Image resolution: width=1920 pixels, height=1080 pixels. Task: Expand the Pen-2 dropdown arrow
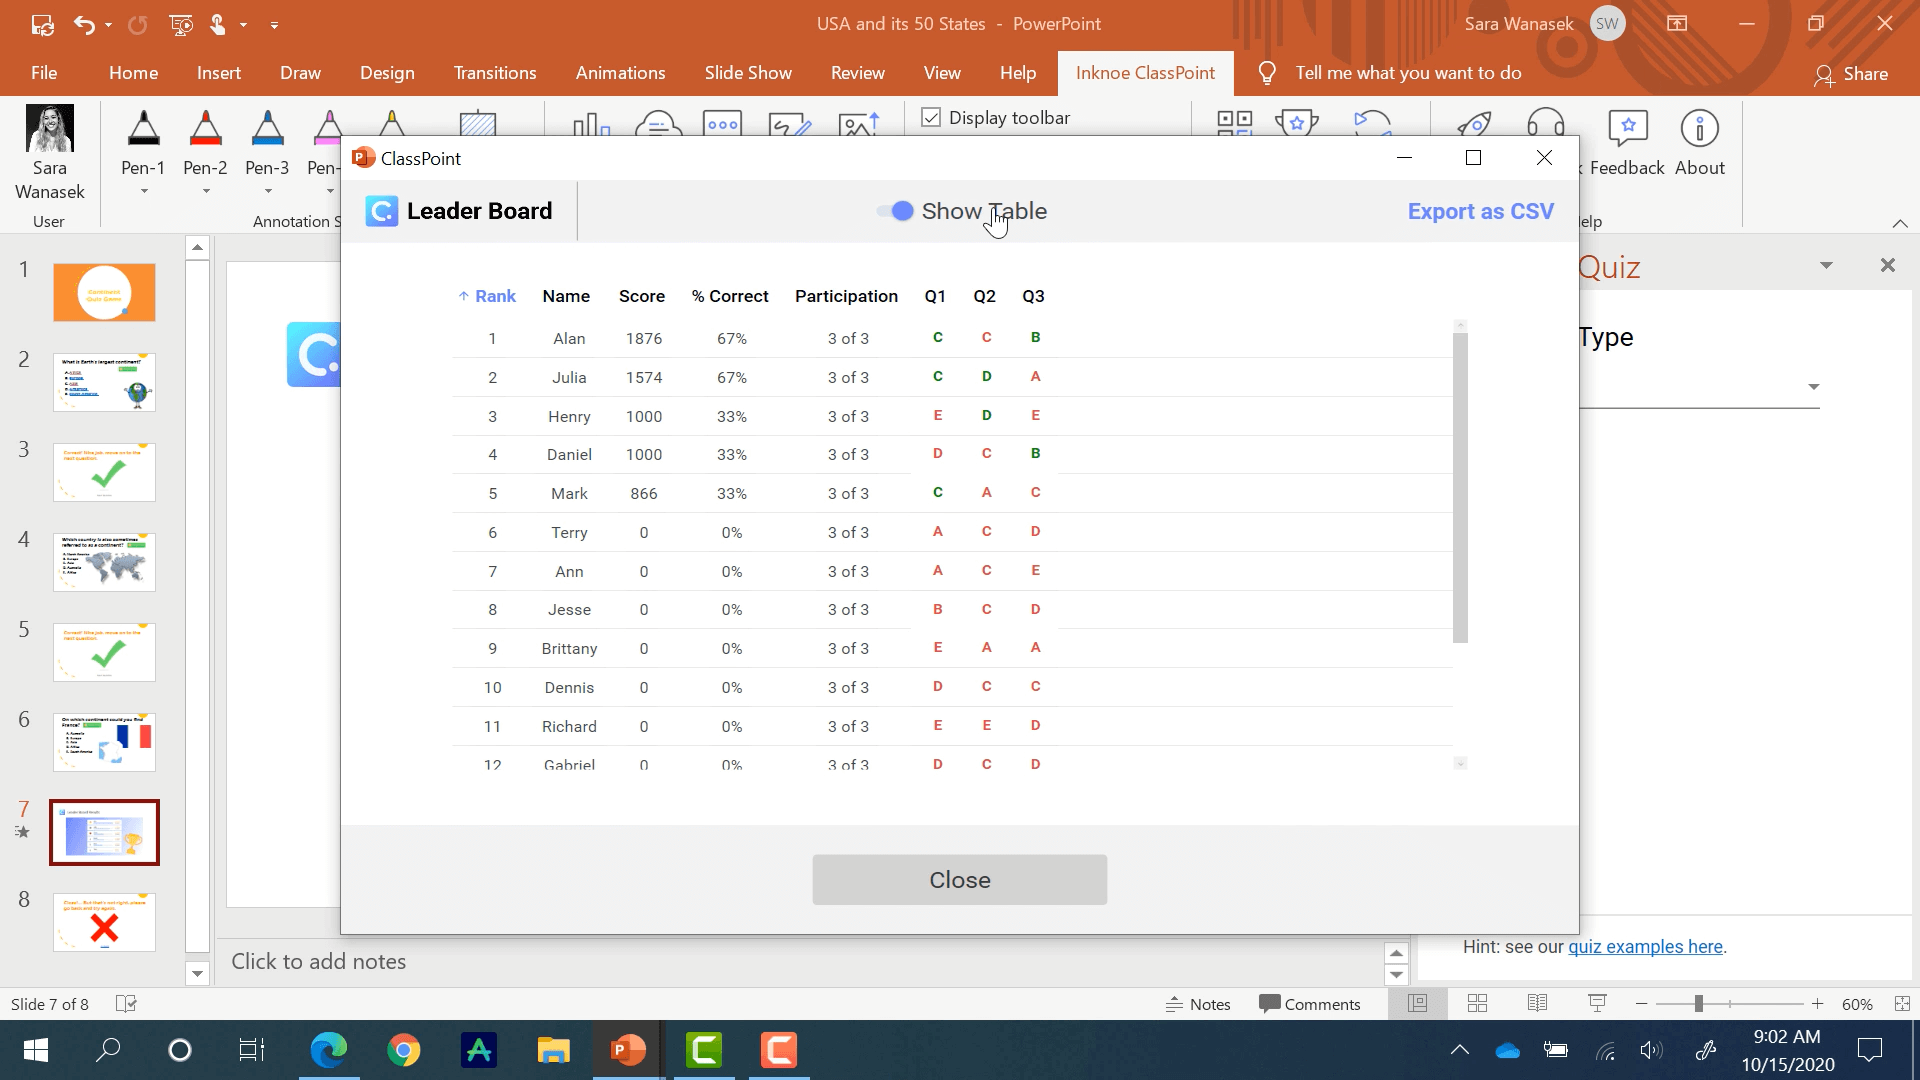pyautogui.click(x=206, y=191)
